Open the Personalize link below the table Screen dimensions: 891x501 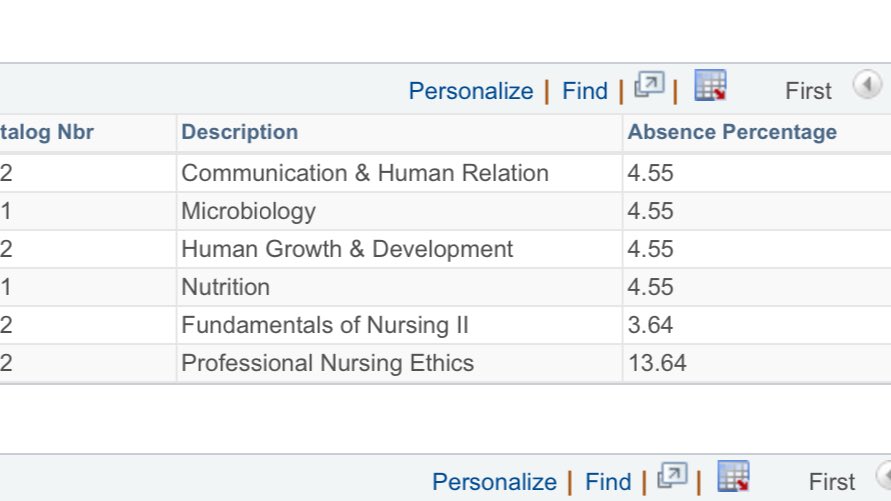coord(494,482)
